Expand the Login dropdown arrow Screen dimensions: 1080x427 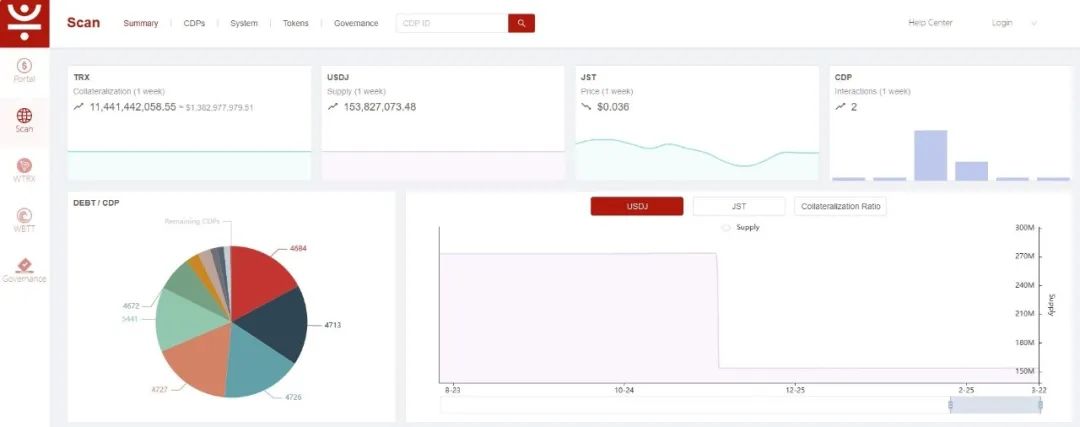coord(1034,23)
